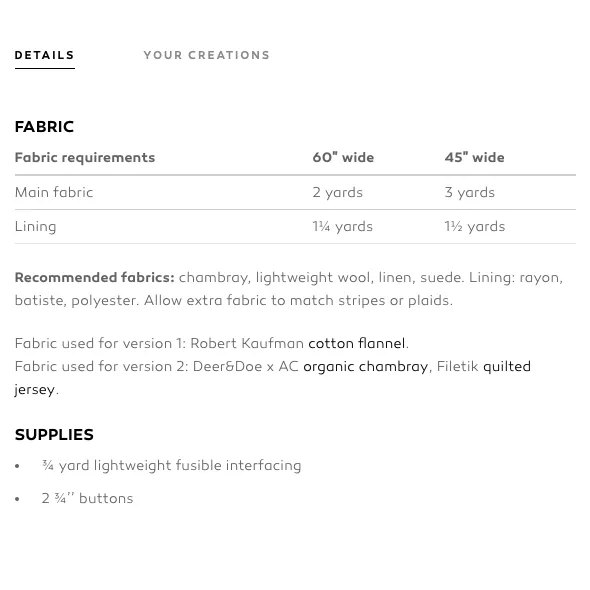Follow the organic chambray link
This screenshot has width=590, height=590.
366,366
